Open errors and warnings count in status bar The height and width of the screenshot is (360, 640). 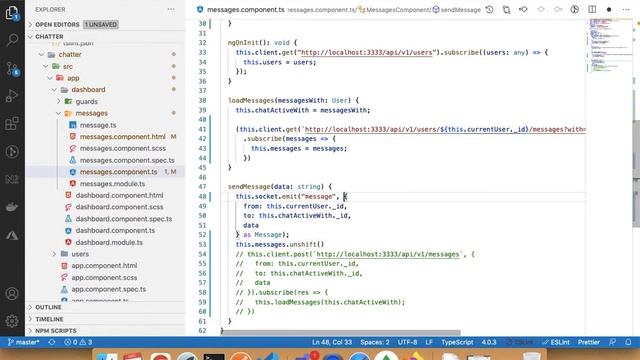[78, 342]
